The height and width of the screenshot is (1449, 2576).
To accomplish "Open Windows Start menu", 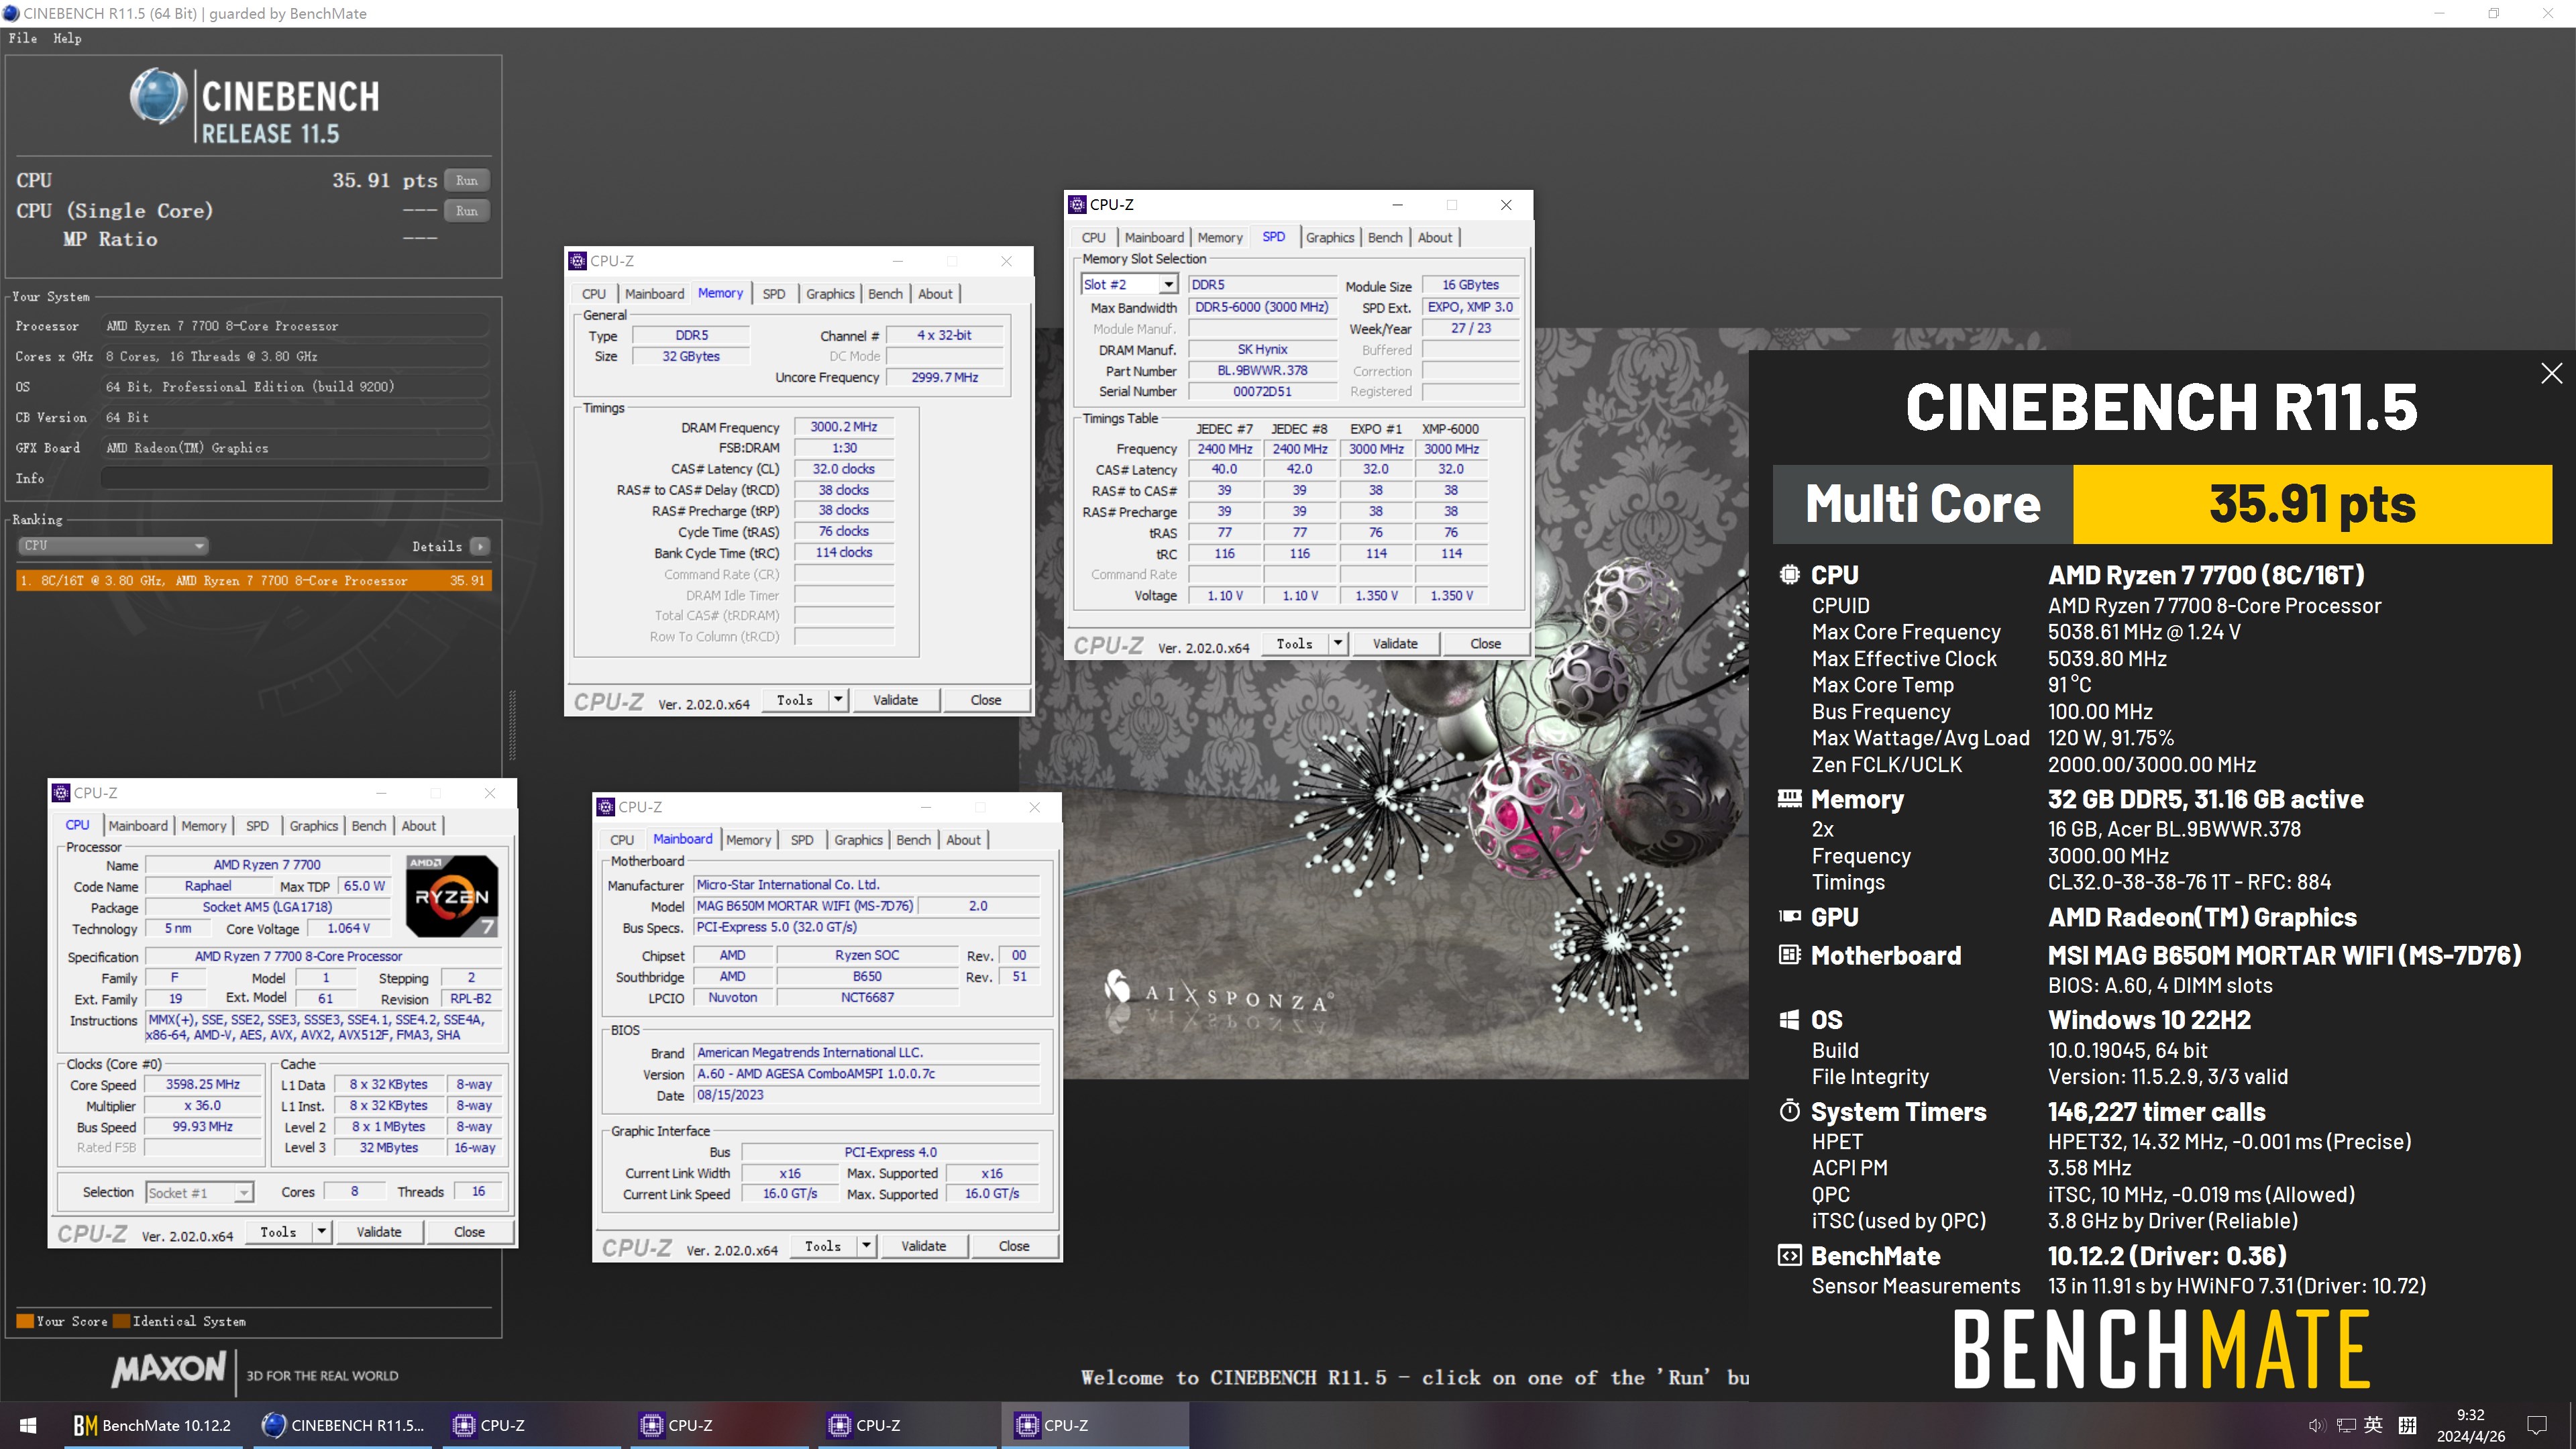I will tap(28, 1425).
